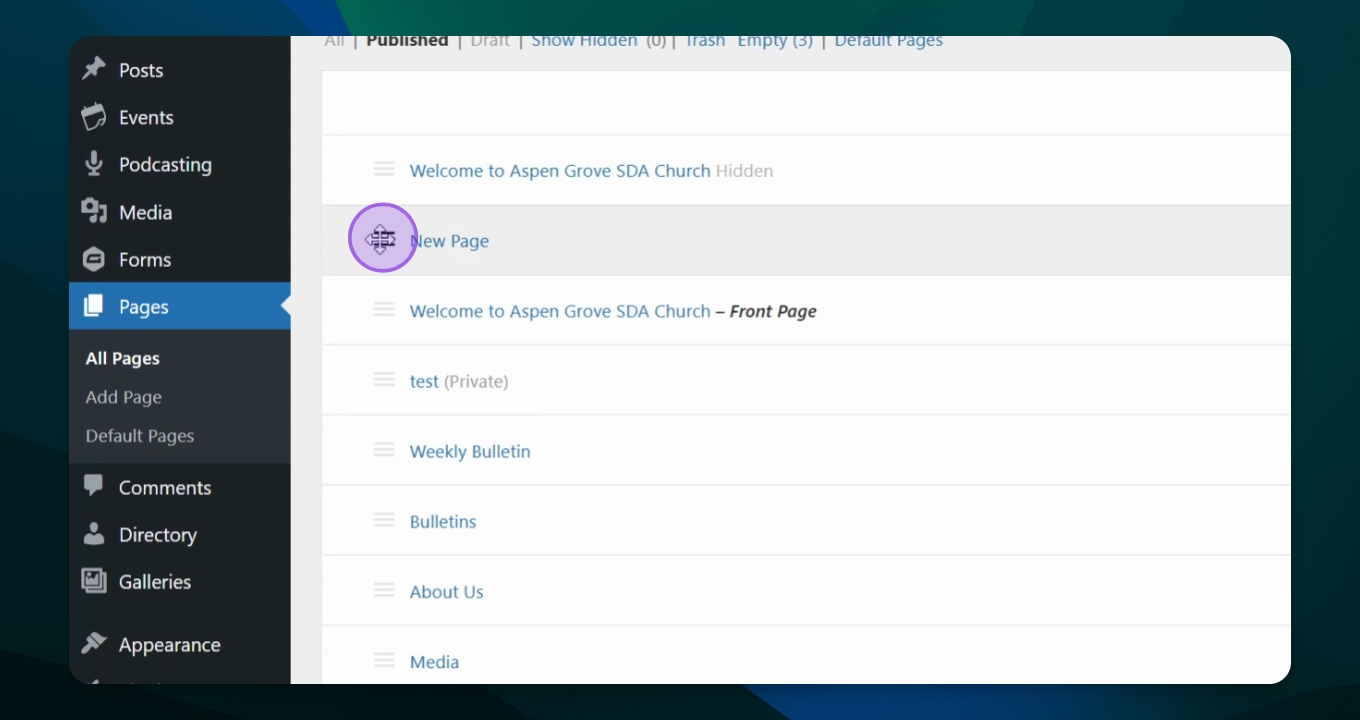This screenshot has width=1360, height=720.
Task: Show the Trash filter view
Action: click(x=705, y=41)
